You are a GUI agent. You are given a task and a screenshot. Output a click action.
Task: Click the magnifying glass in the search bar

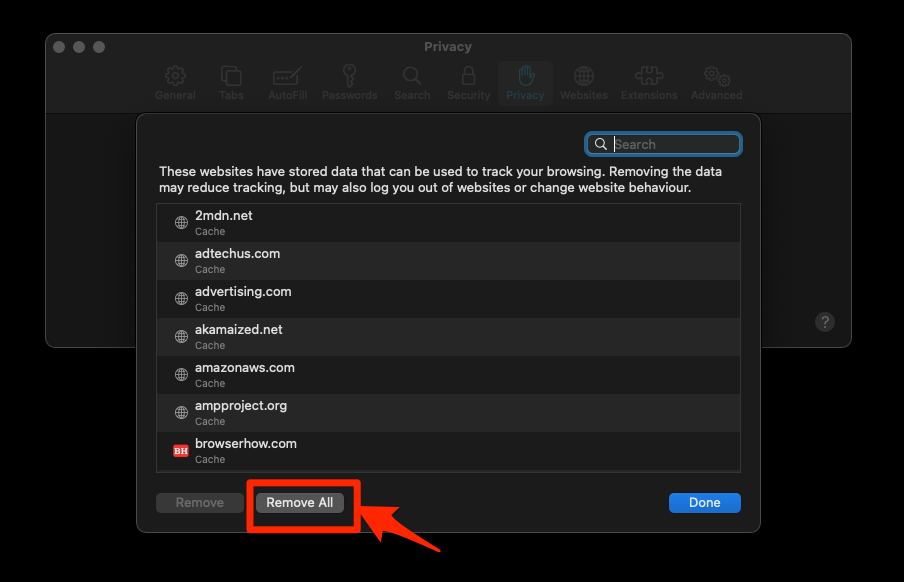600,143
